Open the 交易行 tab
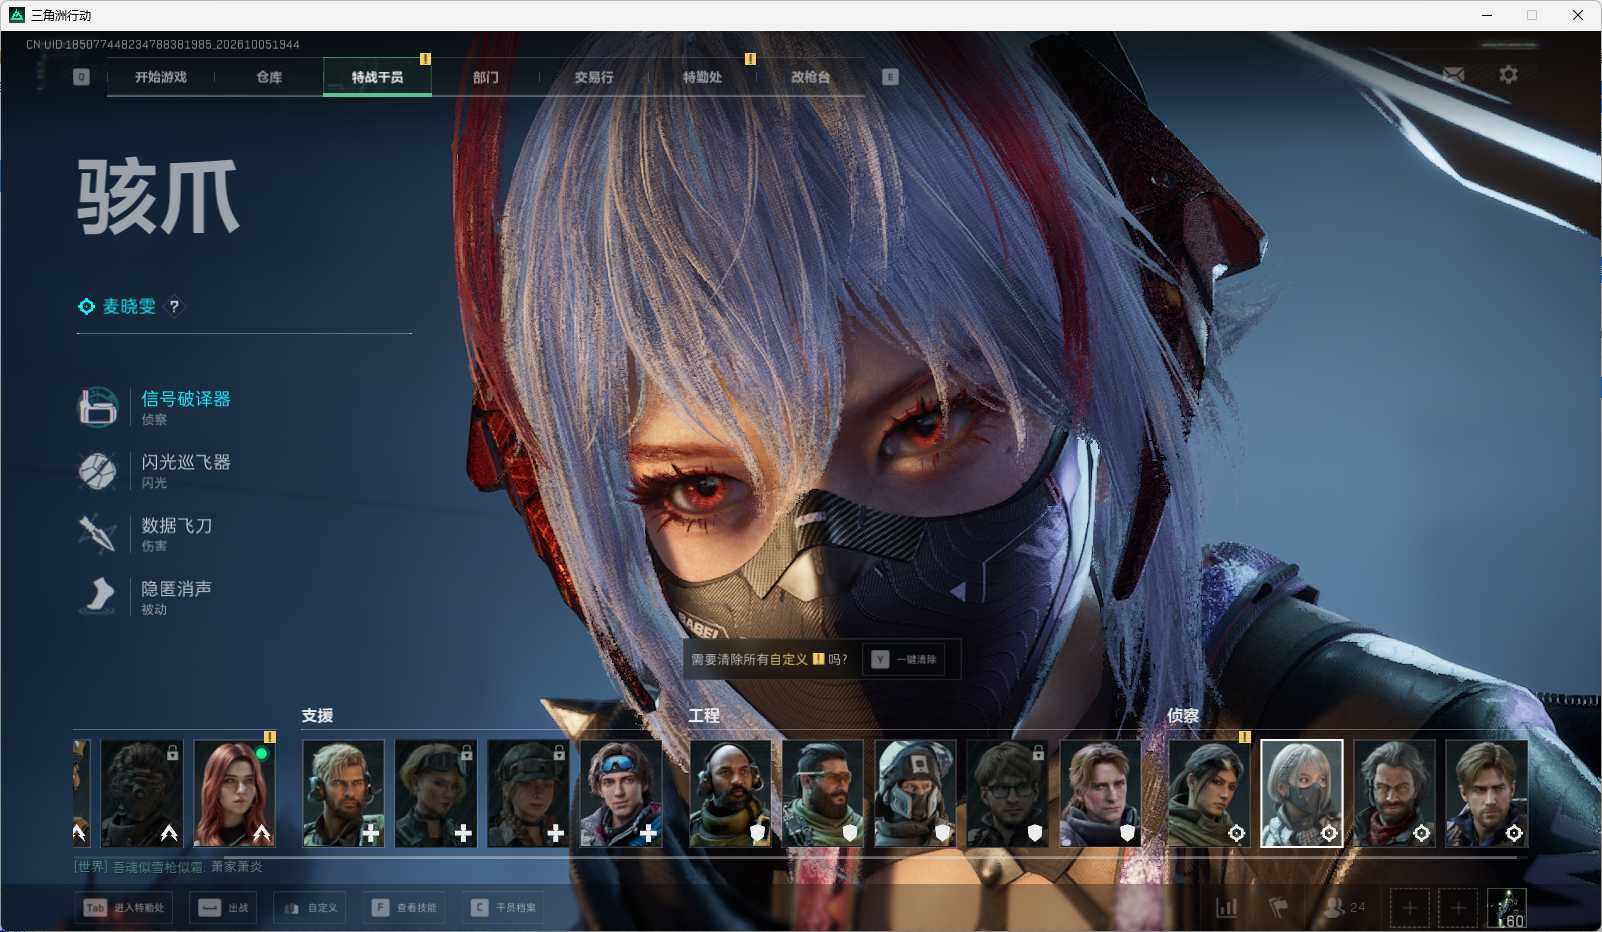Viewport: 1602px width, 932px height. [594, 77]
